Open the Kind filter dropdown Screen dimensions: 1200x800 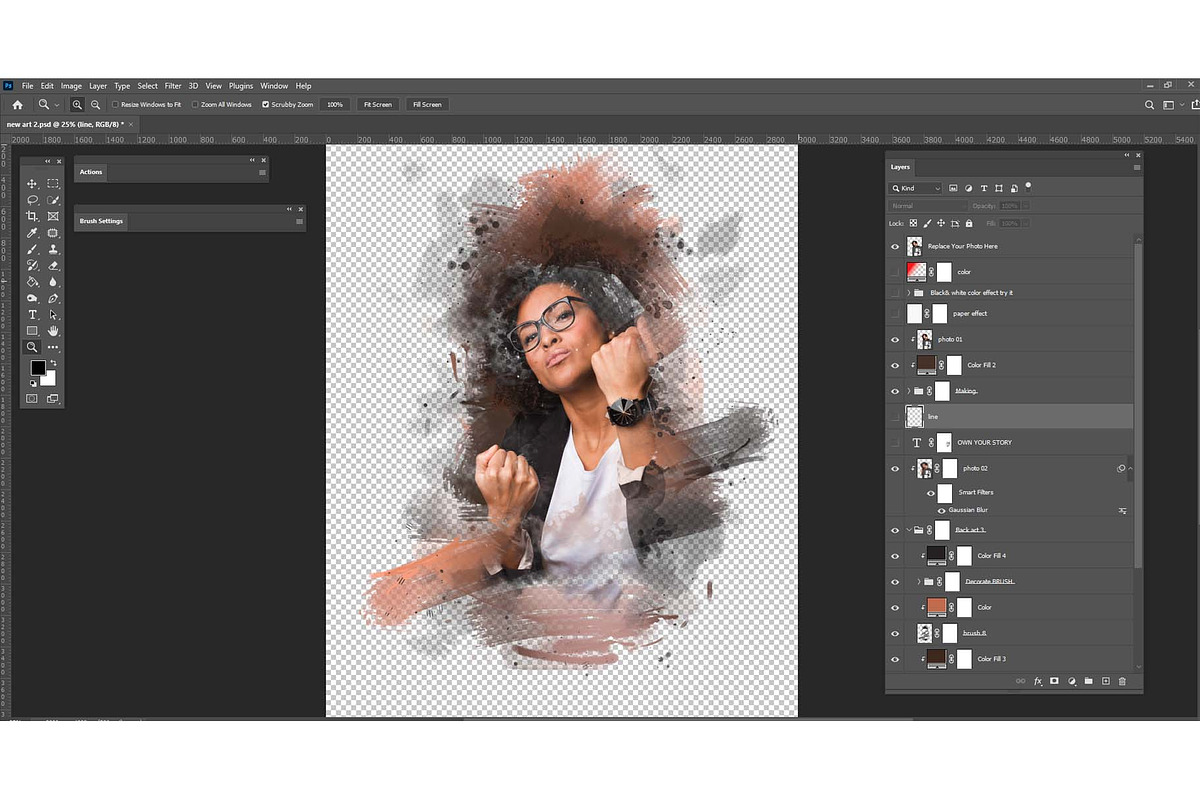[917, 188]
